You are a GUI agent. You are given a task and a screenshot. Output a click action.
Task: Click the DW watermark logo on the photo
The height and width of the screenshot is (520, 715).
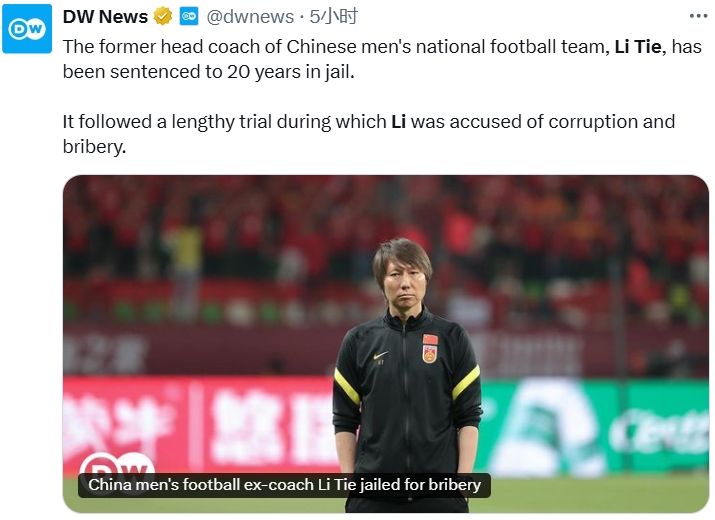pos(117,469)
